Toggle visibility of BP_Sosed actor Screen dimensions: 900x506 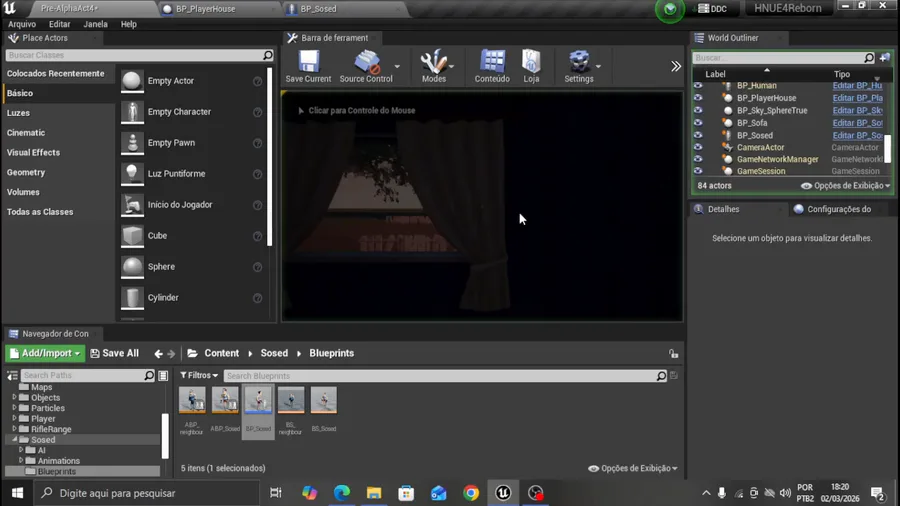pos(698,135)
